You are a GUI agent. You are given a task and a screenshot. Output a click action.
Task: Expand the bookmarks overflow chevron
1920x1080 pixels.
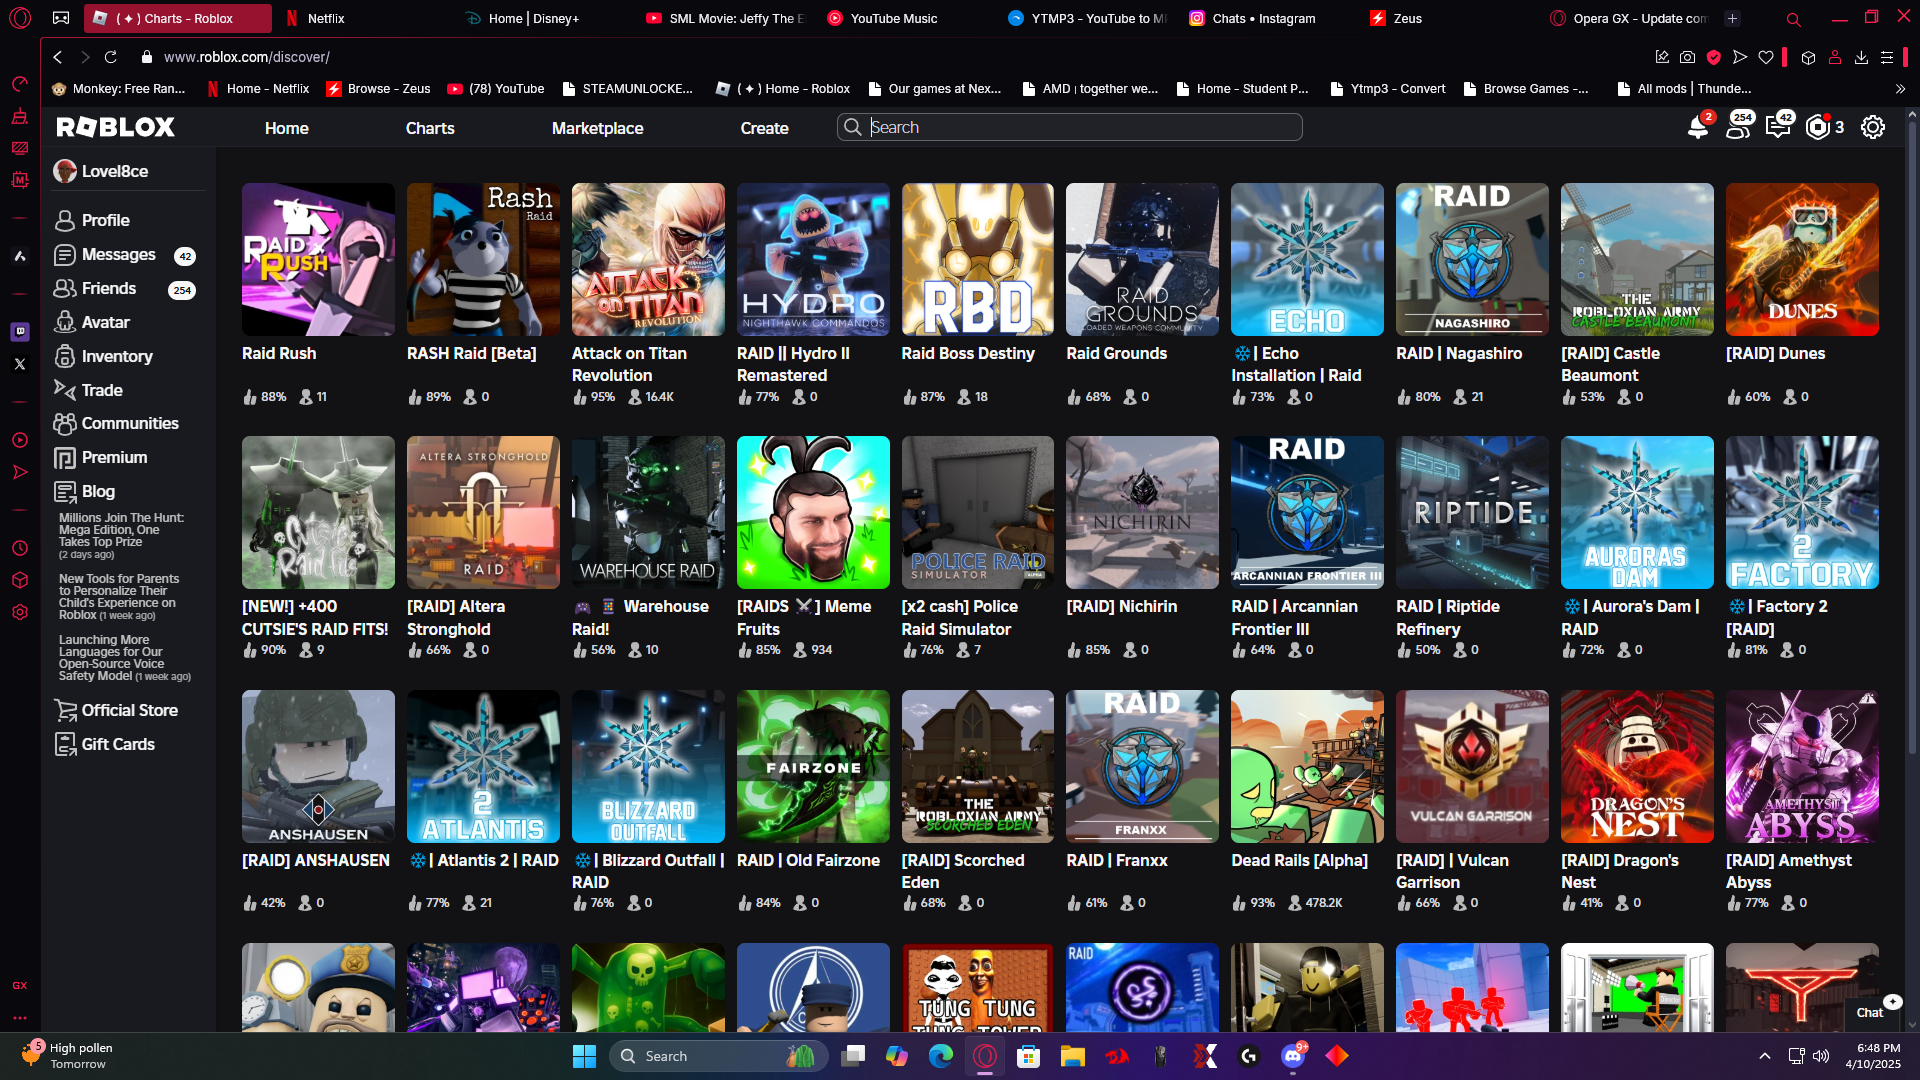coord(1900,89)
